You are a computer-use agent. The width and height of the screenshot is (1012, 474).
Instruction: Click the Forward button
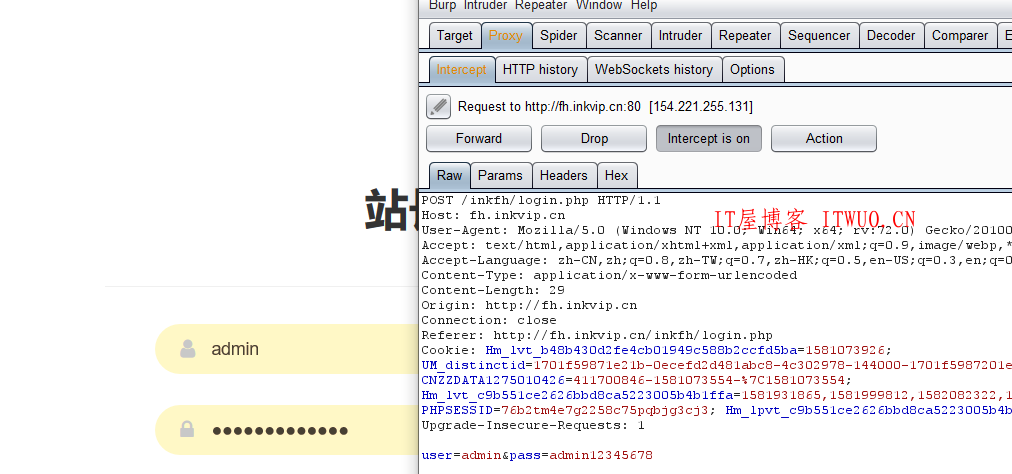point(479,139)
